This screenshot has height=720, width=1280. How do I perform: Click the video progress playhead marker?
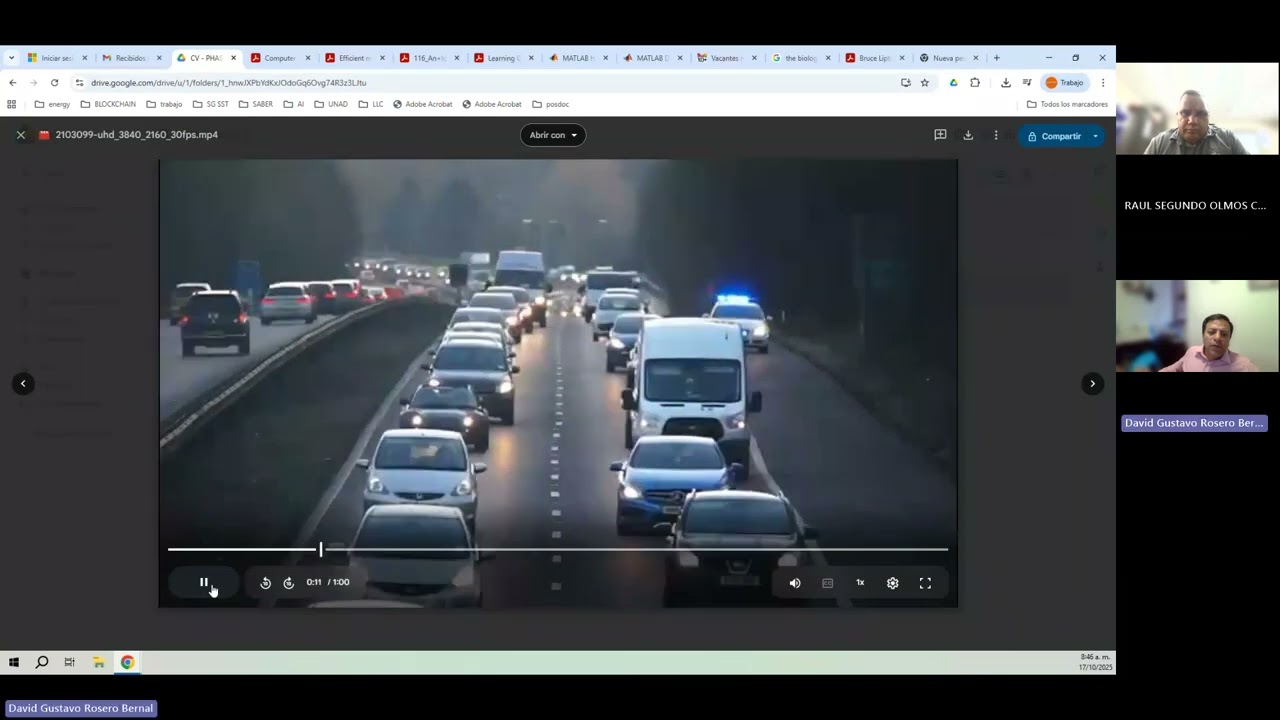[321, 549]
